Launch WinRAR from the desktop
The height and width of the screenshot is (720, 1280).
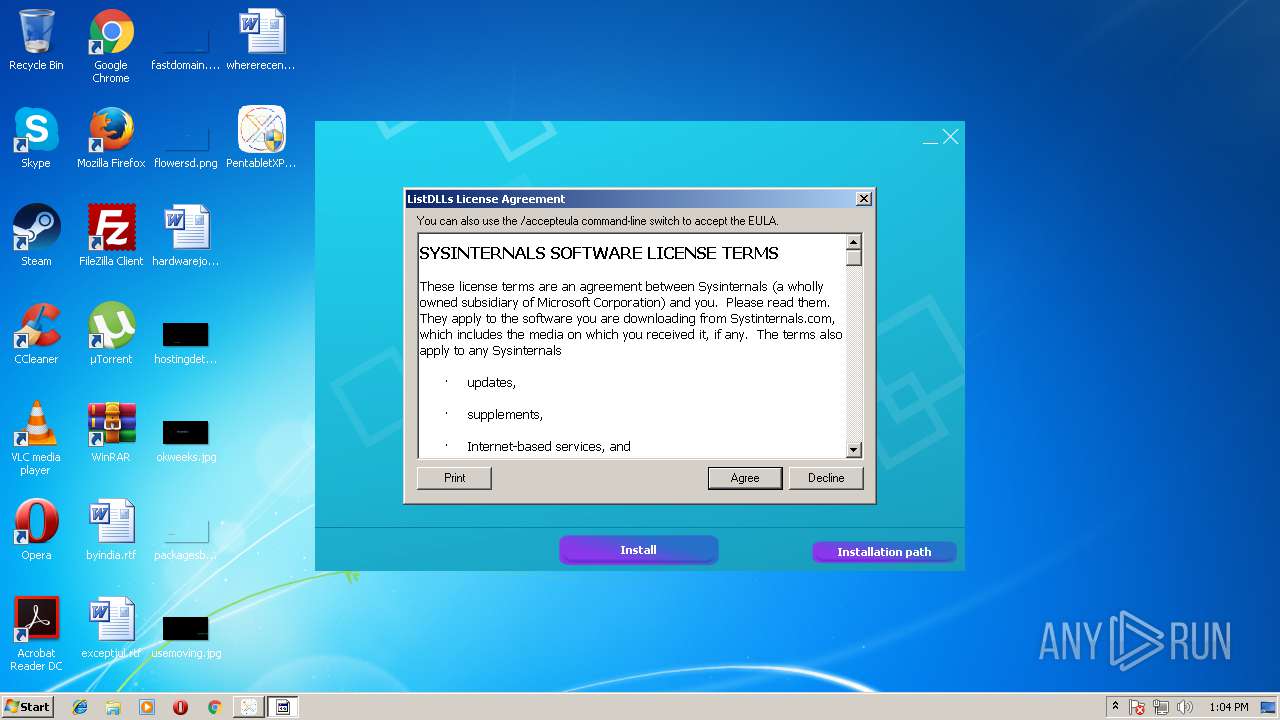111,432
